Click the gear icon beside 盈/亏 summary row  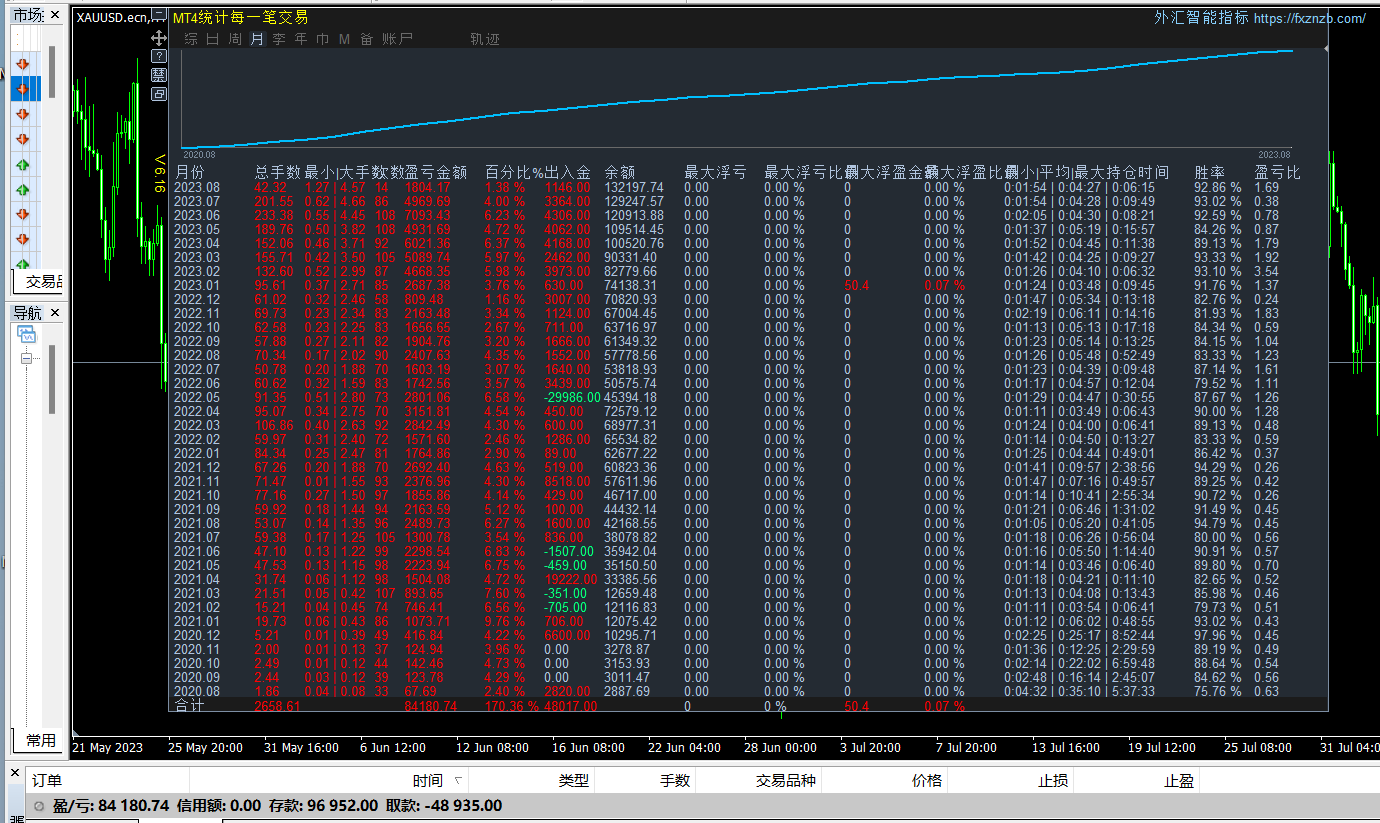38,806
